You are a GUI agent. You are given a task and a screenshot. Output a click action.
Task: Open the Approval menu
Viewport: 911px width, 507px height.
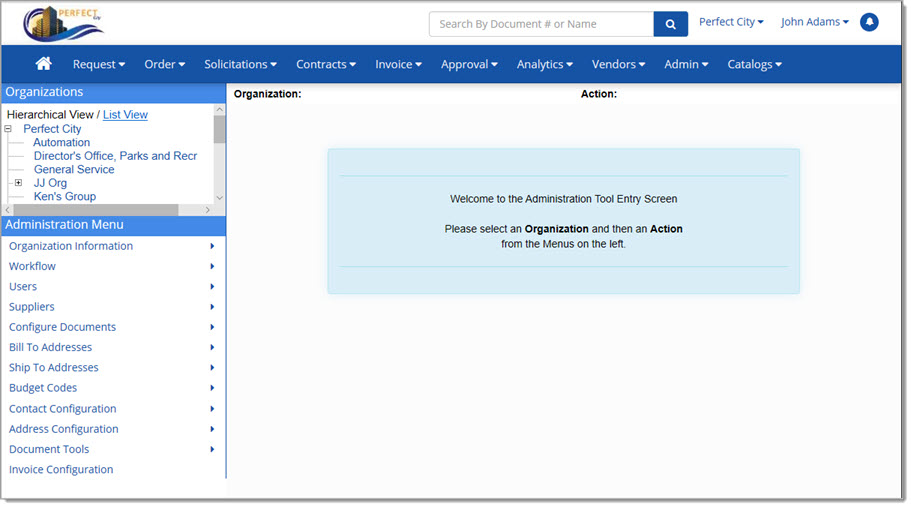pos(469,64)
